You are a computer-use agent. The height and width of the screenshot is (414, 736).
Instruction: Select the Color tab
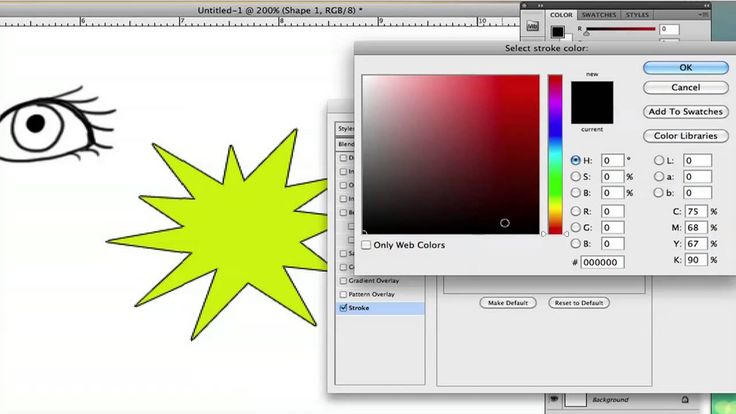tap(561, 15)
